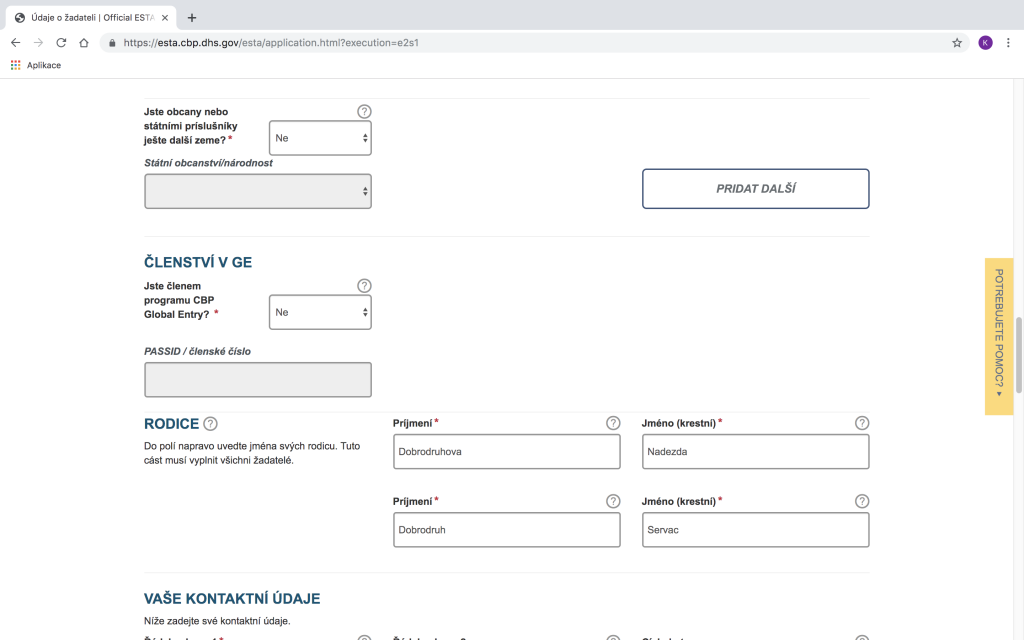
Task: Bookmark page with star icon
Action: 957,43
